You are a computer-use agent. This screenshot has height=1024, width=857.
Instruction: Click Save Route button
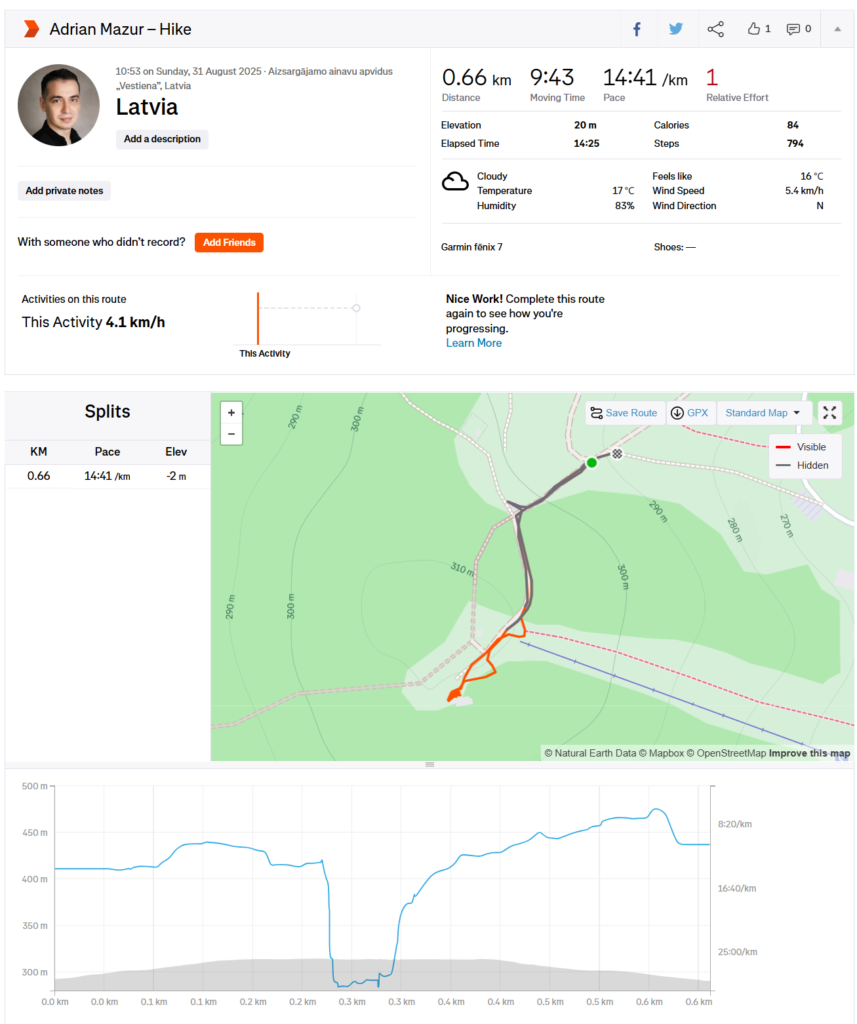(624, 413)
